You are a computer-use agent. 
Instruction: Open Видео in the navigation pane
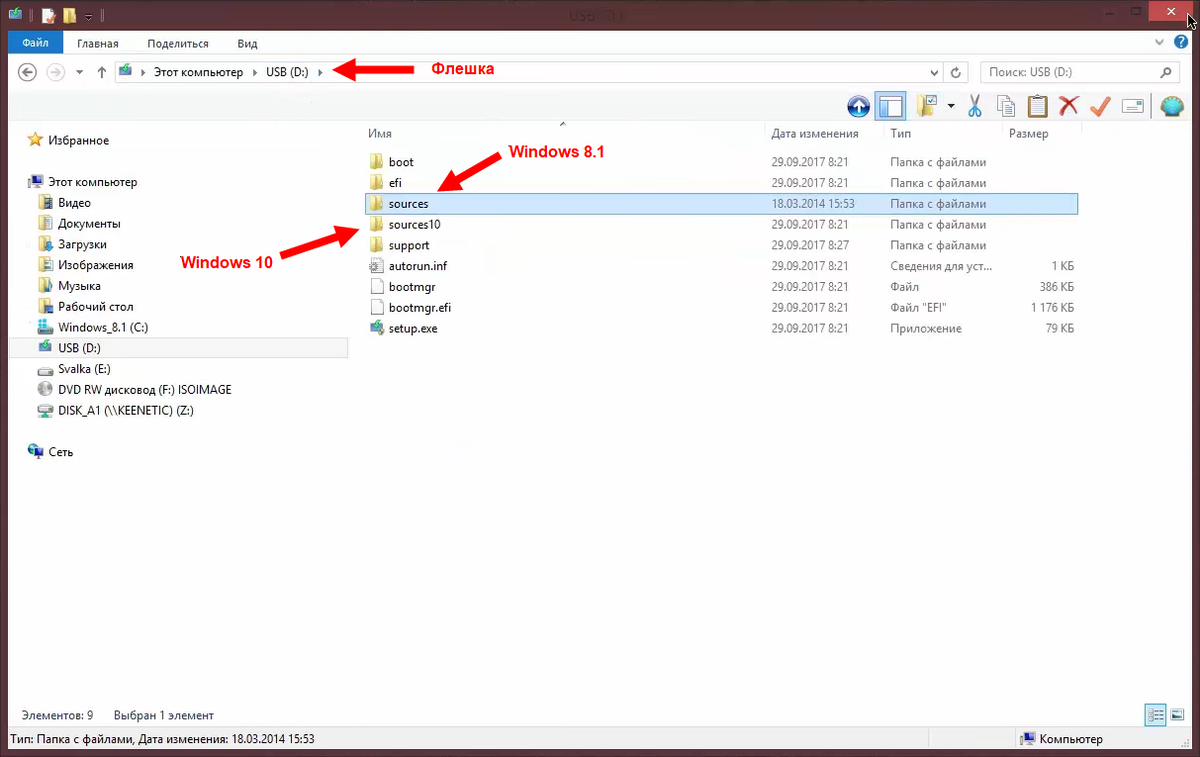pyautogui.click(x=74, y=203)
